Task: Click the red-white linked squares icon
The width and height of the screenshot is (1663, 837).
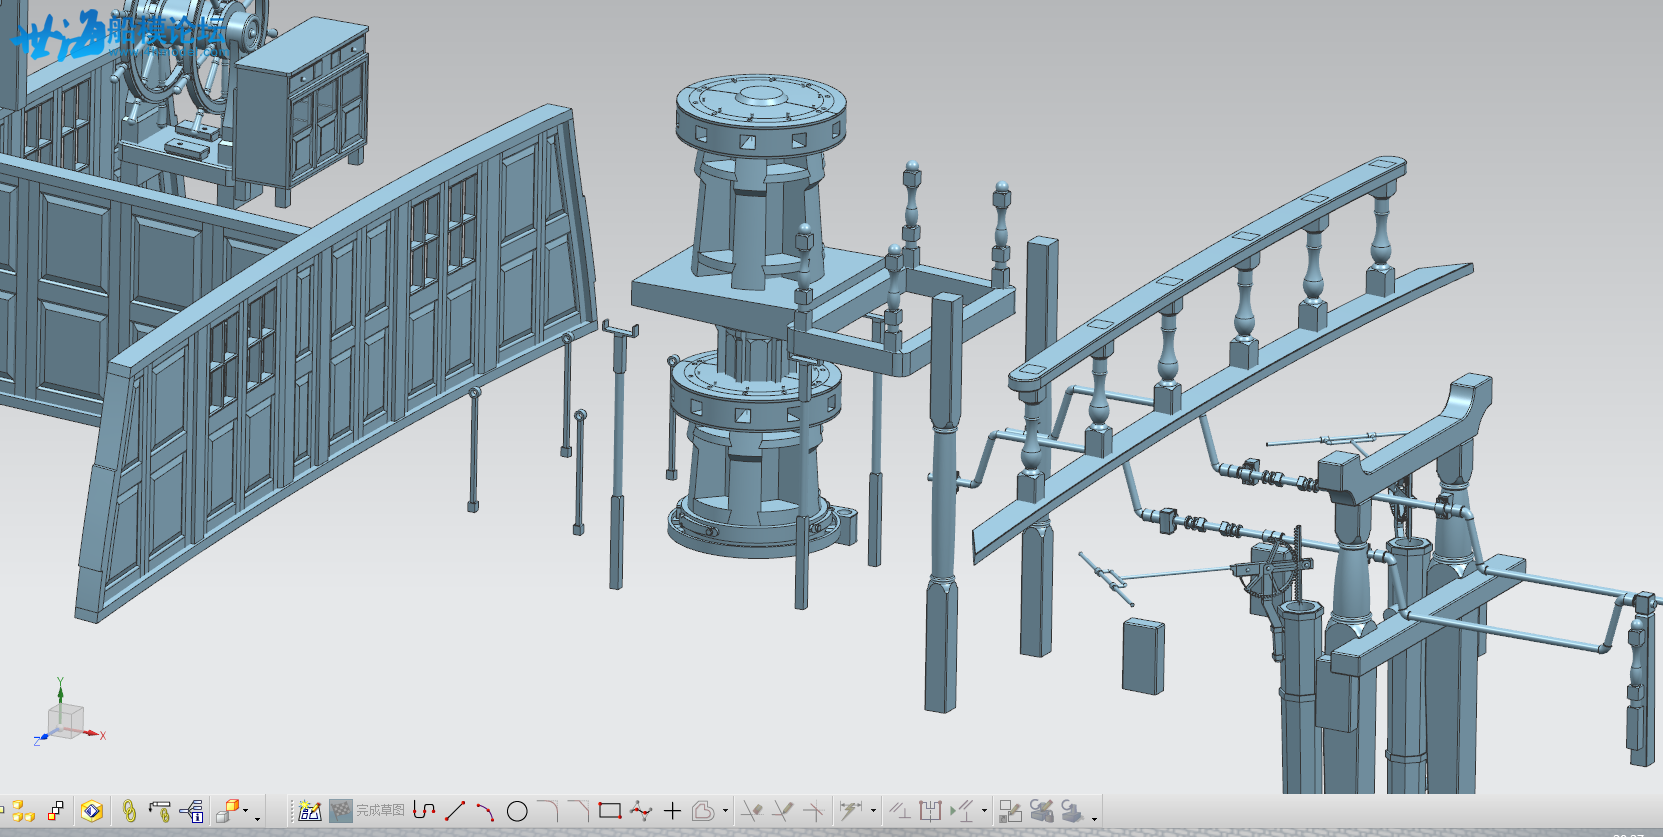Action: pyautogui.click(x=57, y=811)
